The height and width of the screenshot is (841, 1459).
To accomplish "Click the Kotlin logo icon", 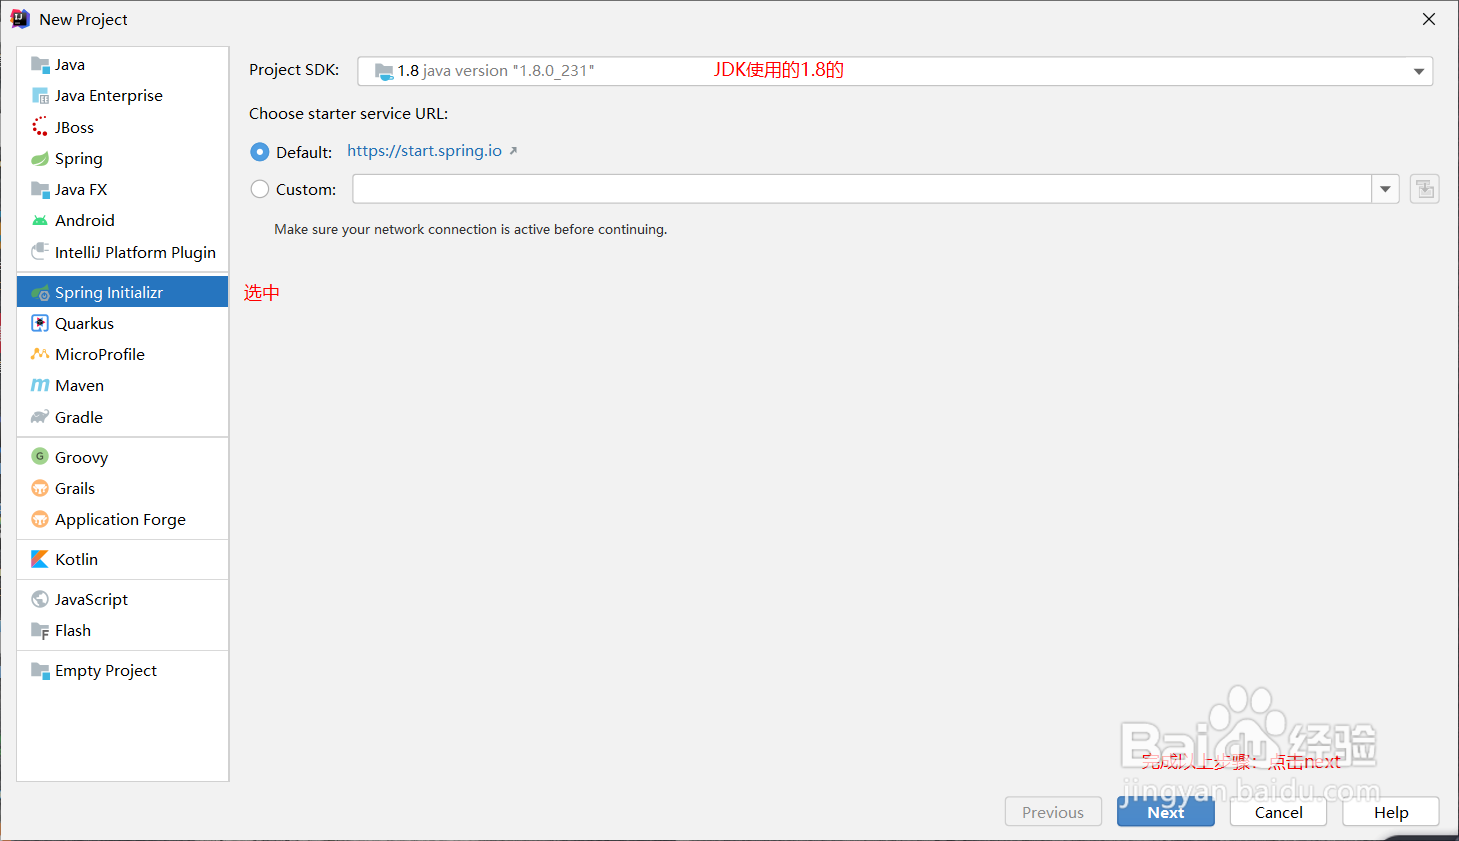I will coord(40,559).
